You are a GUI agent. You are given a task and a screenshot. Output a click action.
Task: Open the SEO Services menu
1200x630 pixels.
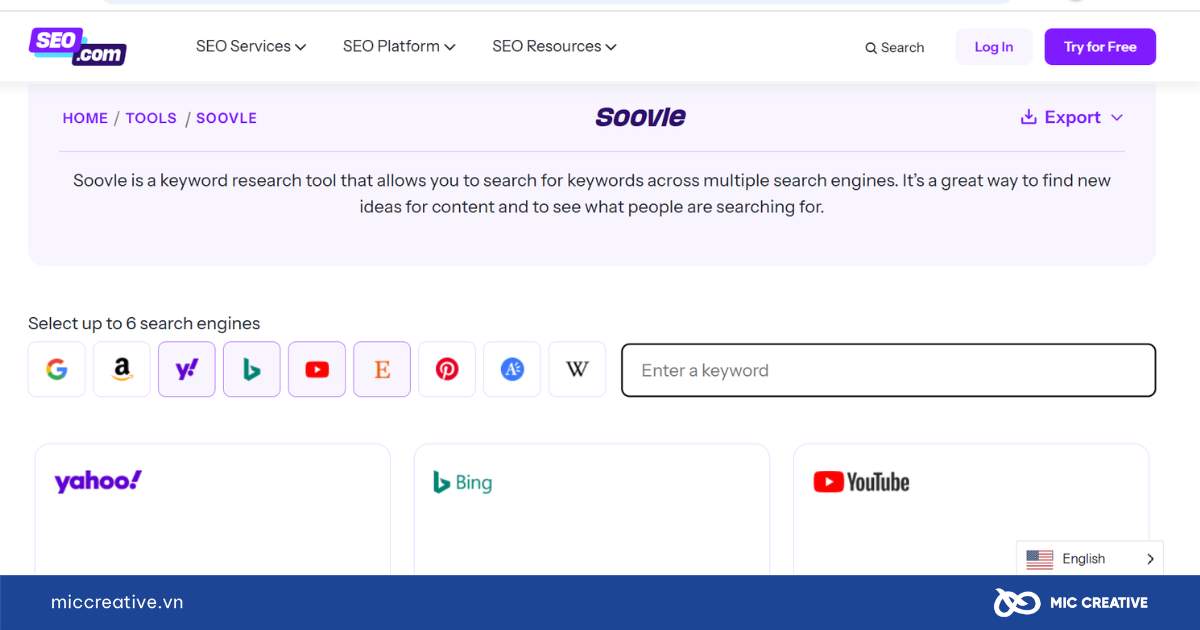tap(251, 46)
